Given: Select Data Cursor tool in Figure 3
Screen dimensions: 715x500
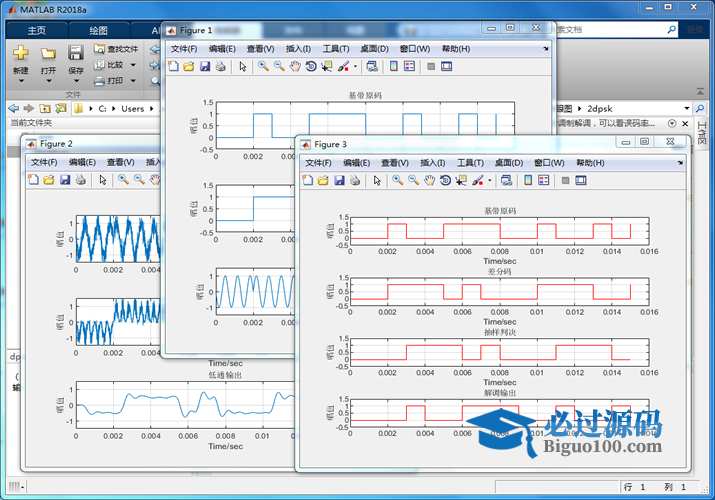Looking at the screenshot, I should point(461,180).
